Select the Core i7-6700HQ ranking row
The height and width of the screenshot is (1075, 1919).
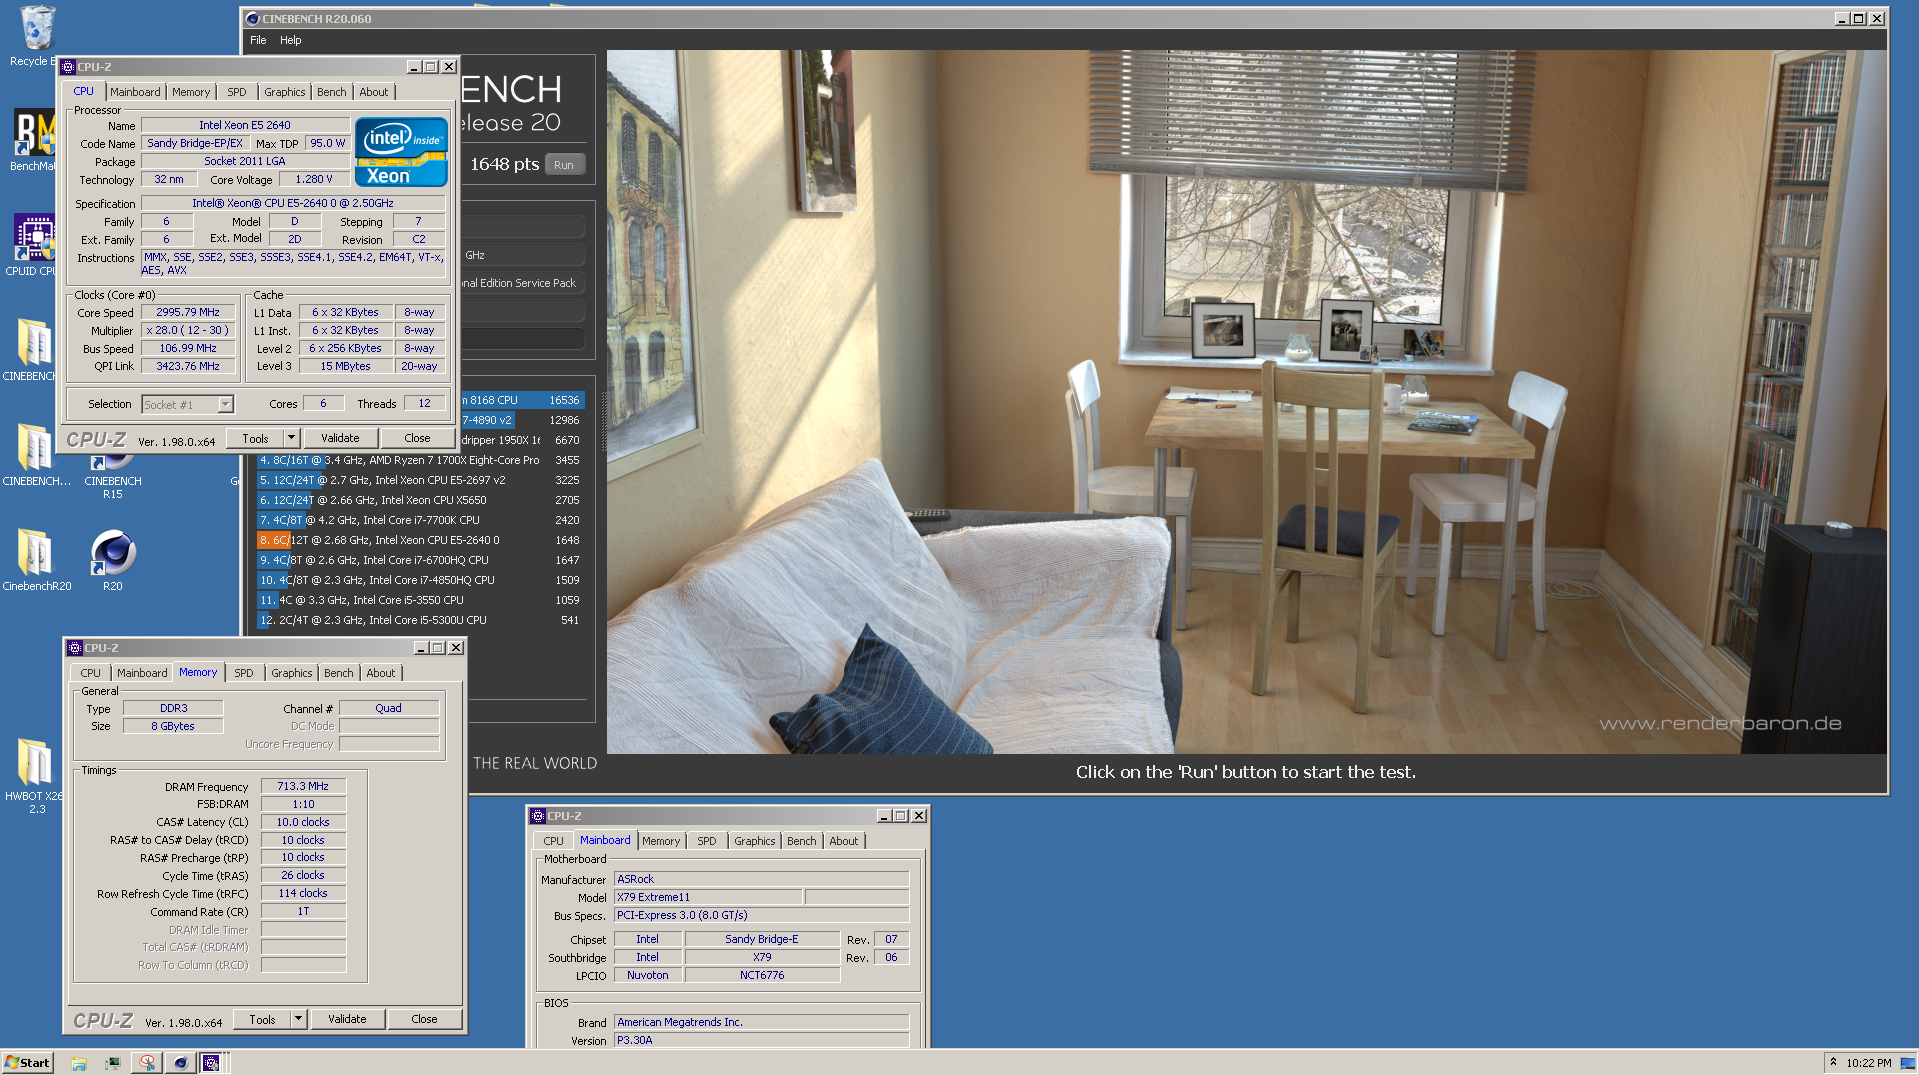coord(420,560)
